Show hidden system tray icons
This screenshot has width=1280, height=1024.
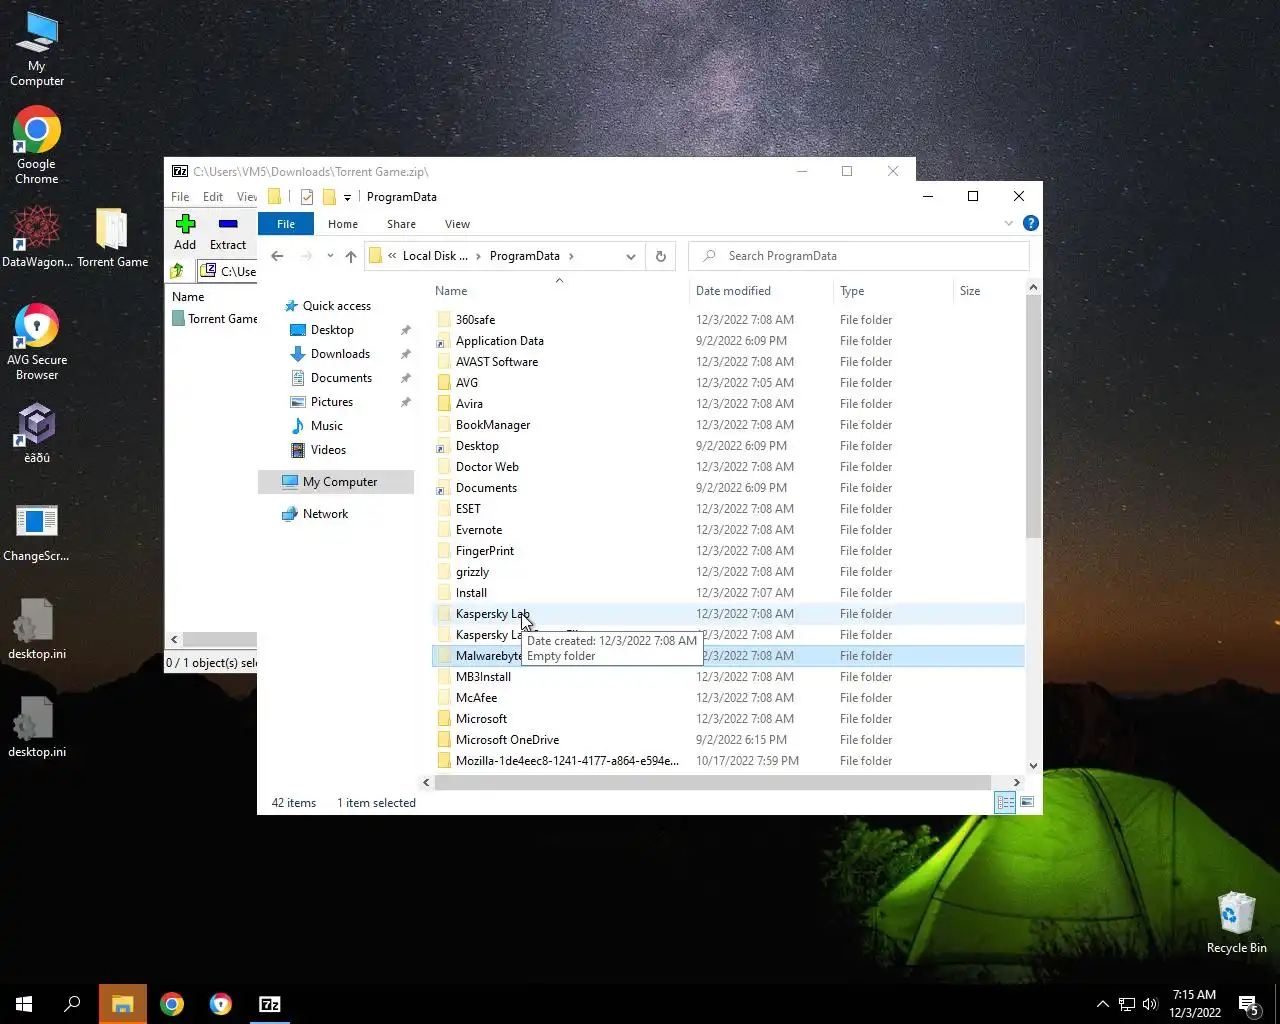click(x=1102, y=1004)
